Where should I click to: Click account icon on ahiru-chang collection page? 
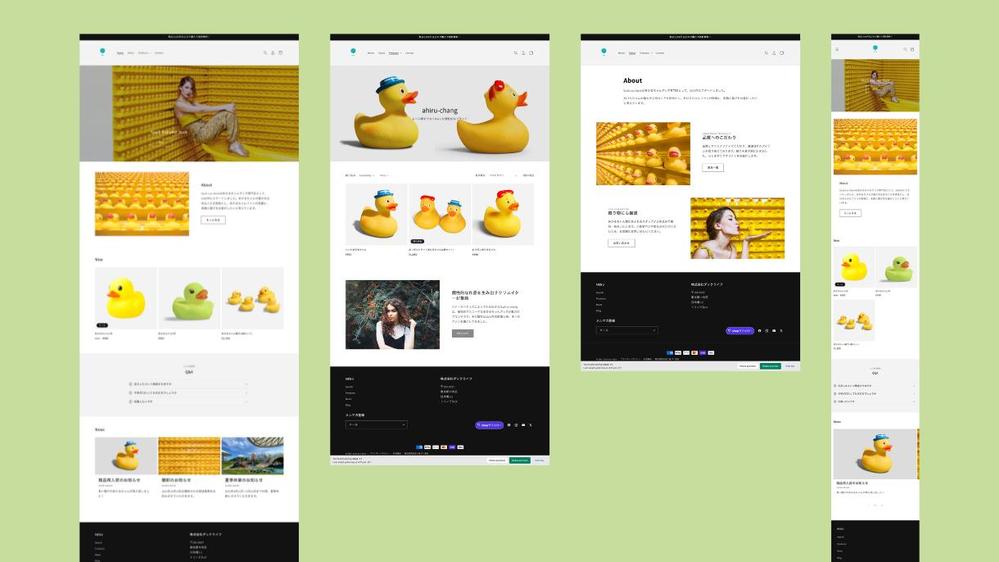click(524, 53)
